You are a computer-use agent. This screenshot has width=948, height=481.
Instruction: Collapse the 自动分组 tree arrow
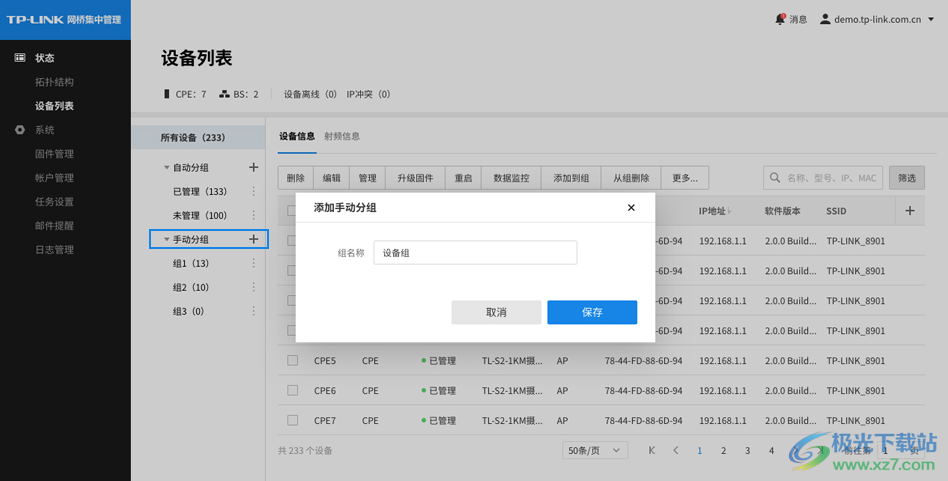[x=167, y=167]
